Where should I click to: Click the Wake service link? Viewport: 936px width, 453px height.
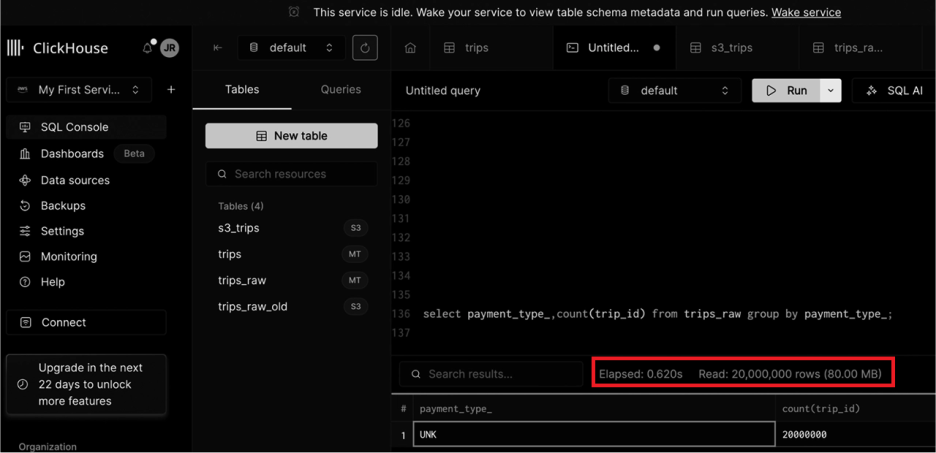tap(806, 12)
